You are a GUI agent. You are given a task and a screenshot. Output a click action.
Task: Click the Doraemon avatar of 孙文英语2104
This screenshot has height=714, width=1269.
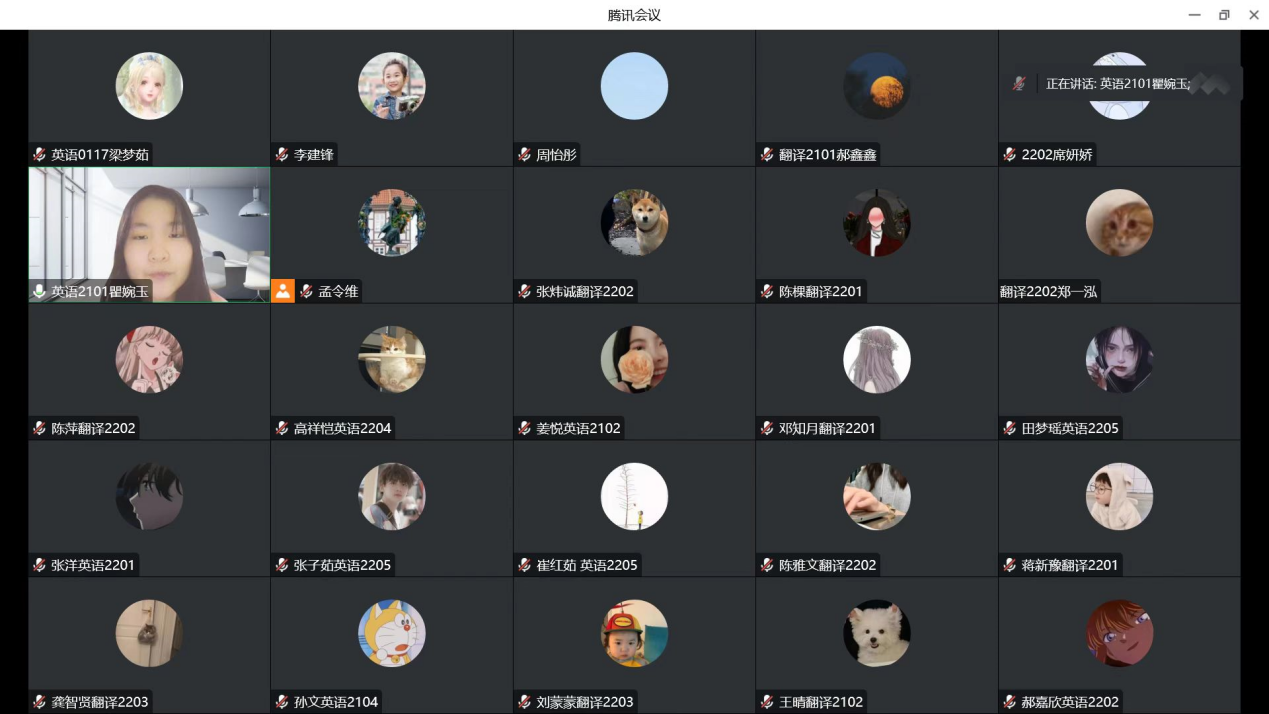click(x=392, y=633)
